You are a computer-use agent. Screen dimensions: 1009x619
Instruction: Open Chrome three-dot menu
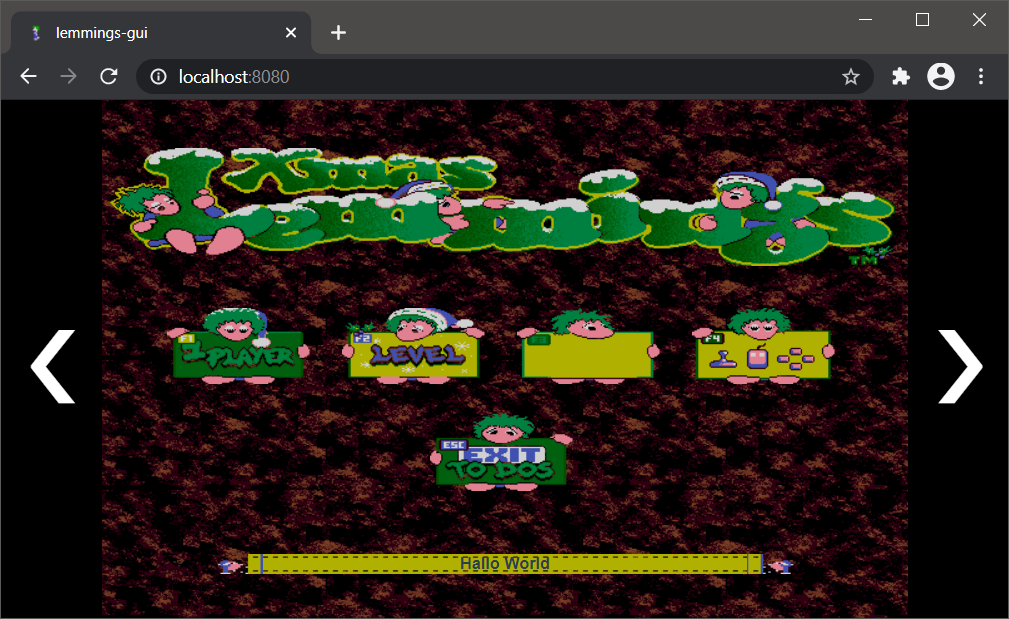[981, 77]
